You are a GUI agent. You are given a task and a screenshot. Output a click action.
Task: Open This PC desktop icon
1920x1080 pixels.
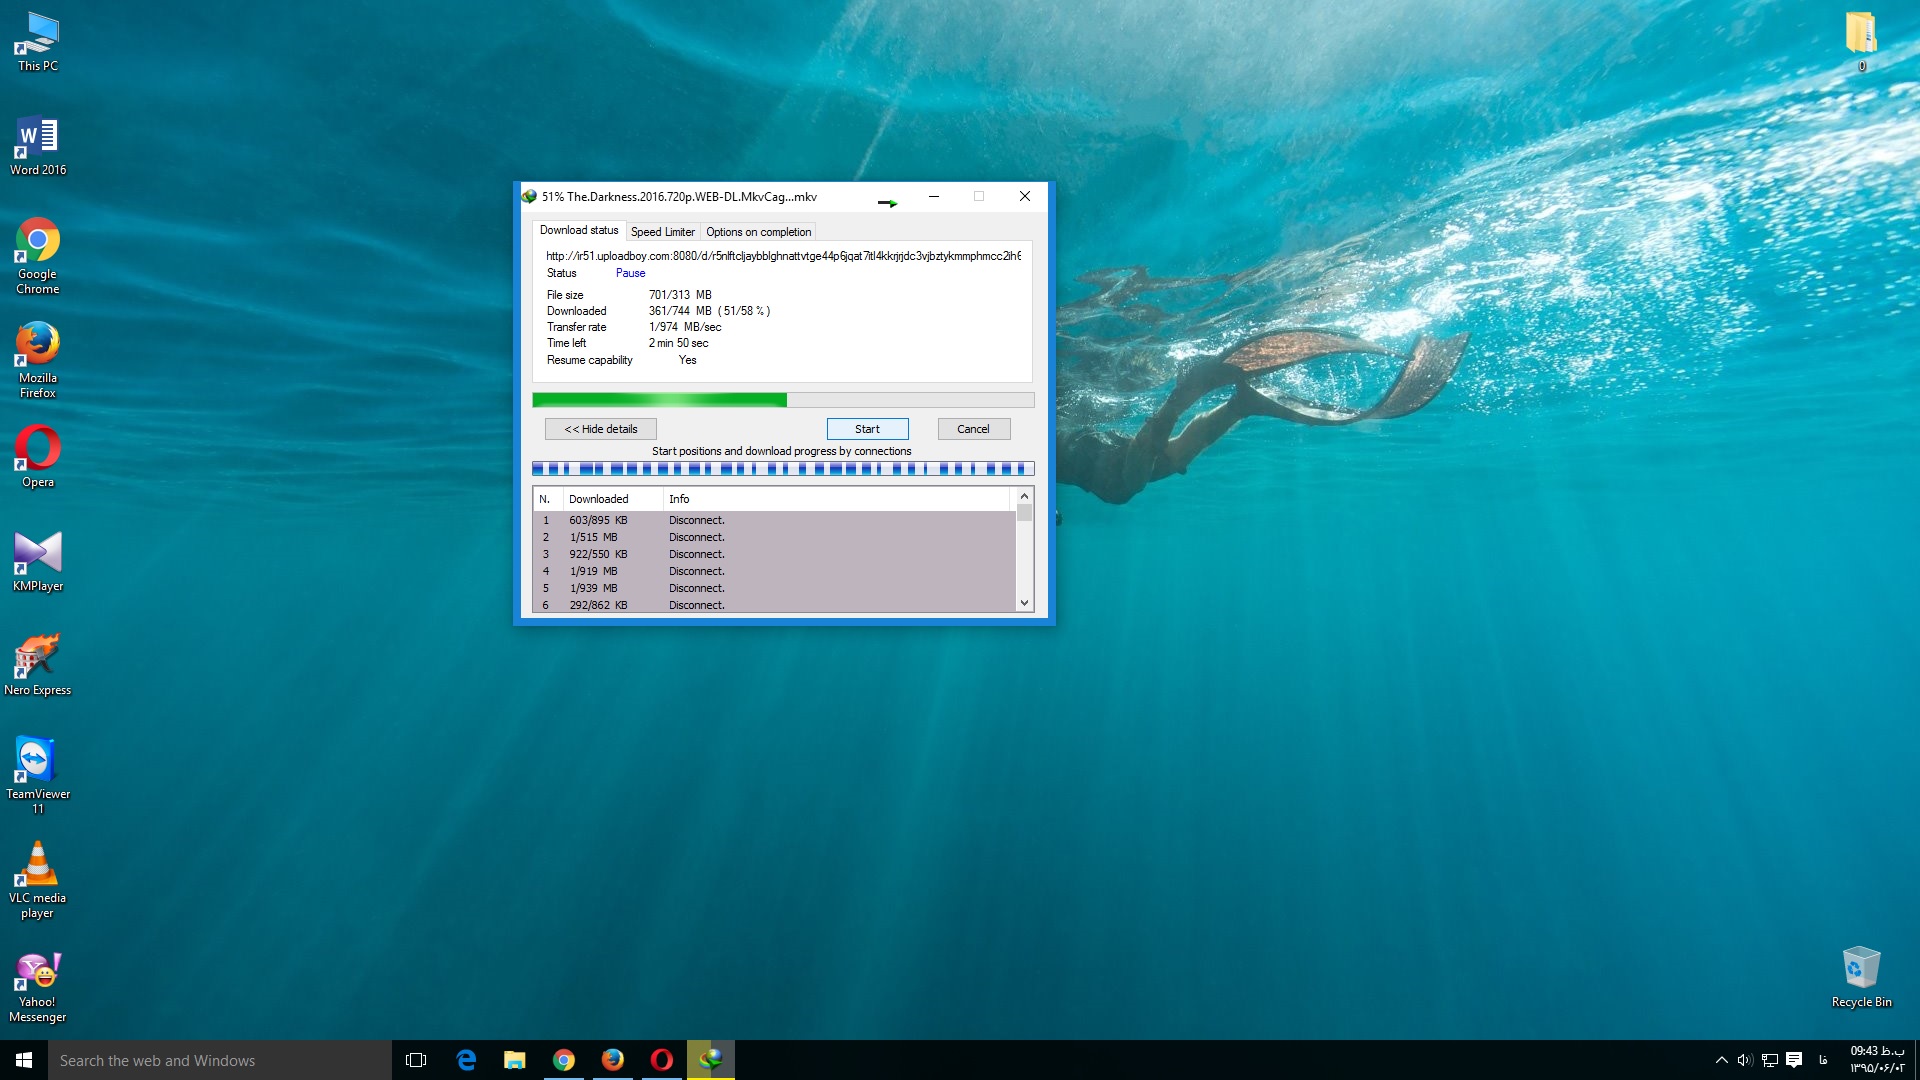tap(38, 43)
